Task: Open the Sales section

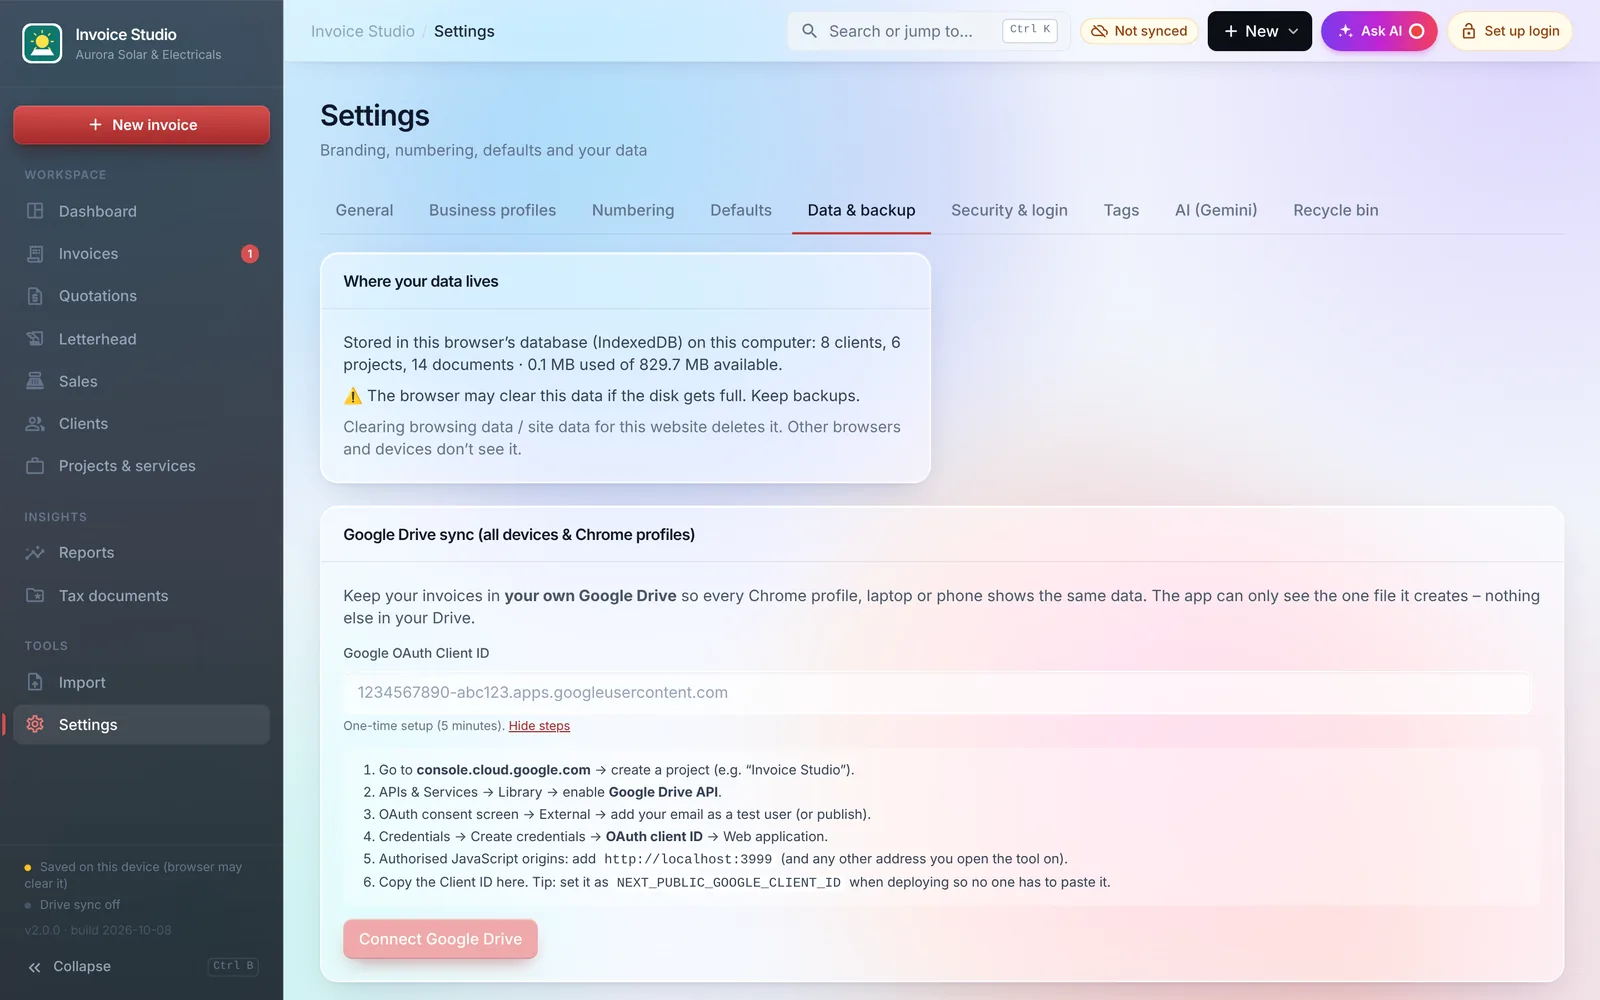Action: tap(141, 381)
